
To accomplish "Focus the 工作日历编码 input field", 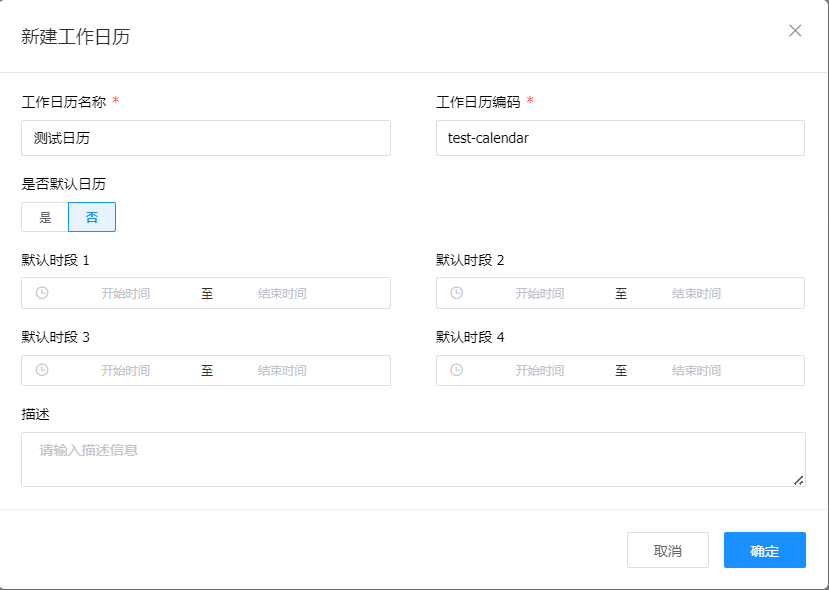I will (620, 138).
